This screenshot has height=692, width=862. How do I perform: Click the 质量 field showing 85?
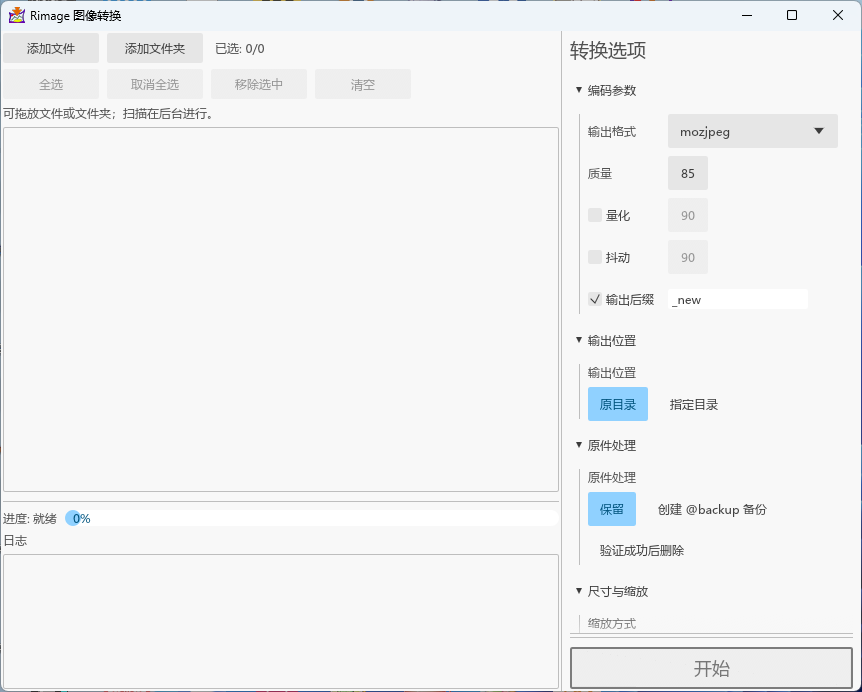tap(688, 173)
